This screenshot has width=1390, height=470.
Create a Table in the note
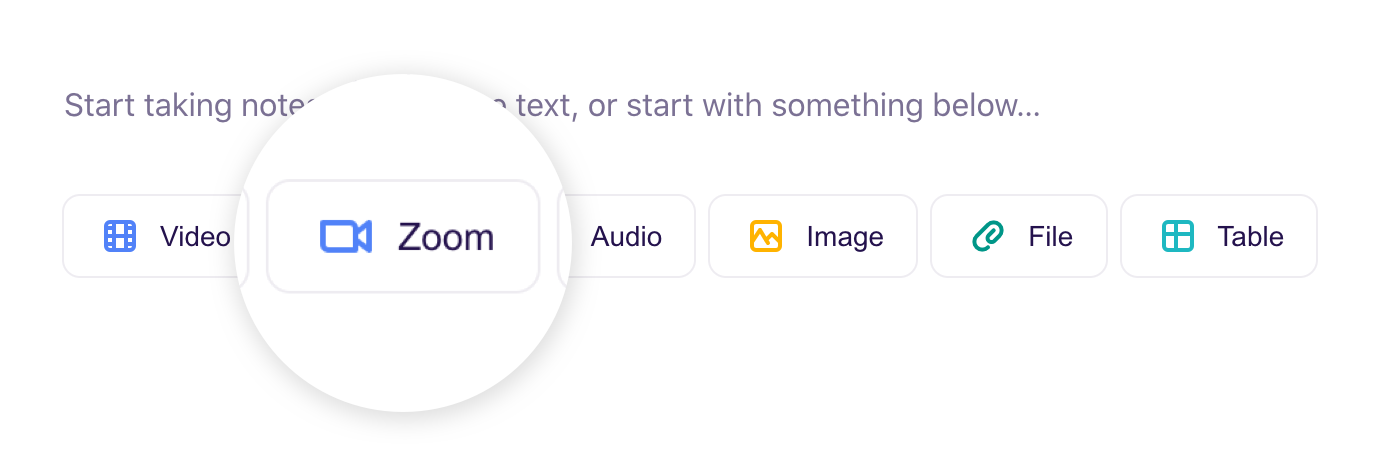pos(1219,236)
